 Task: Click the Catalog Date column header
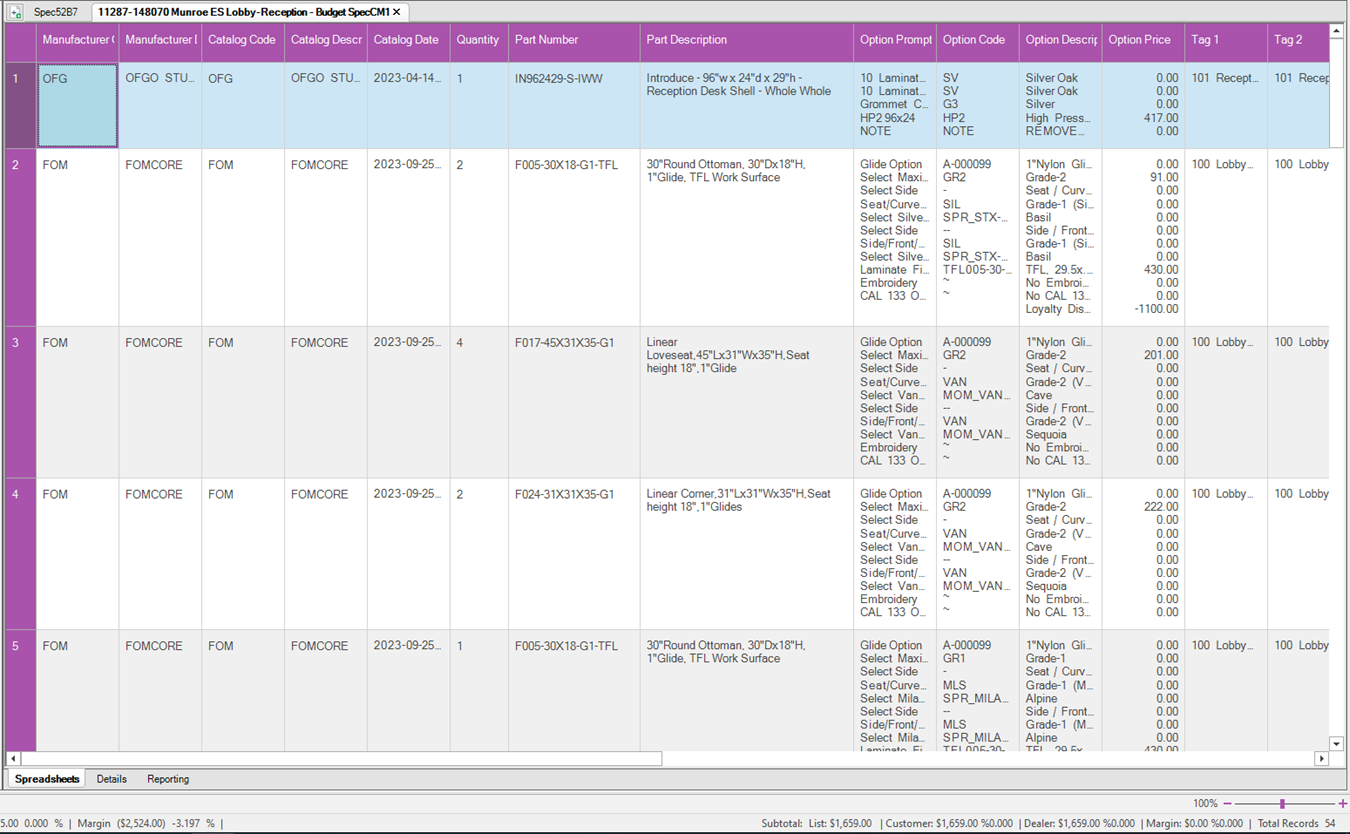(408, 40)
